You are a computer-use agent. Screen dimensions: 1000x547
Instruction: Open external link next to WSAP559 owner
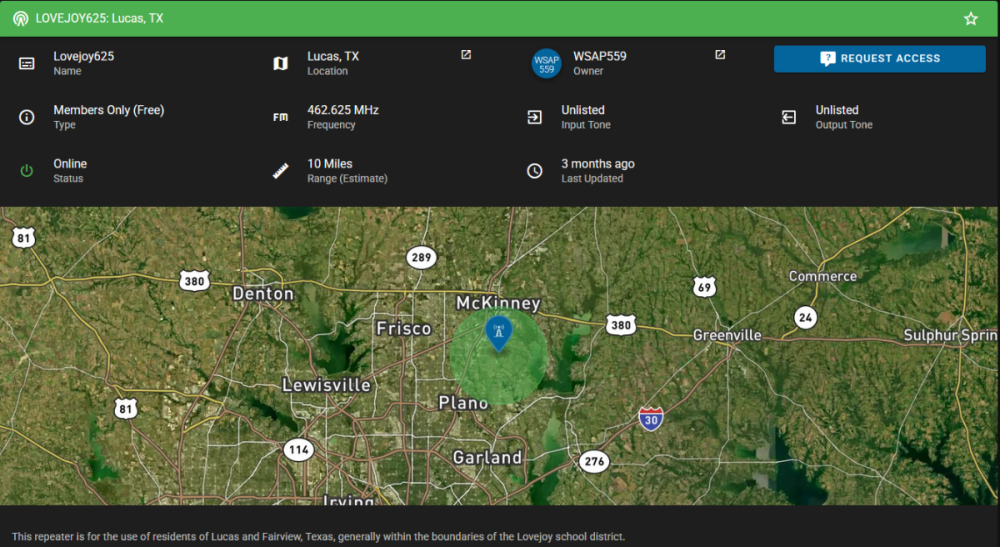click(x=720, y=55)
